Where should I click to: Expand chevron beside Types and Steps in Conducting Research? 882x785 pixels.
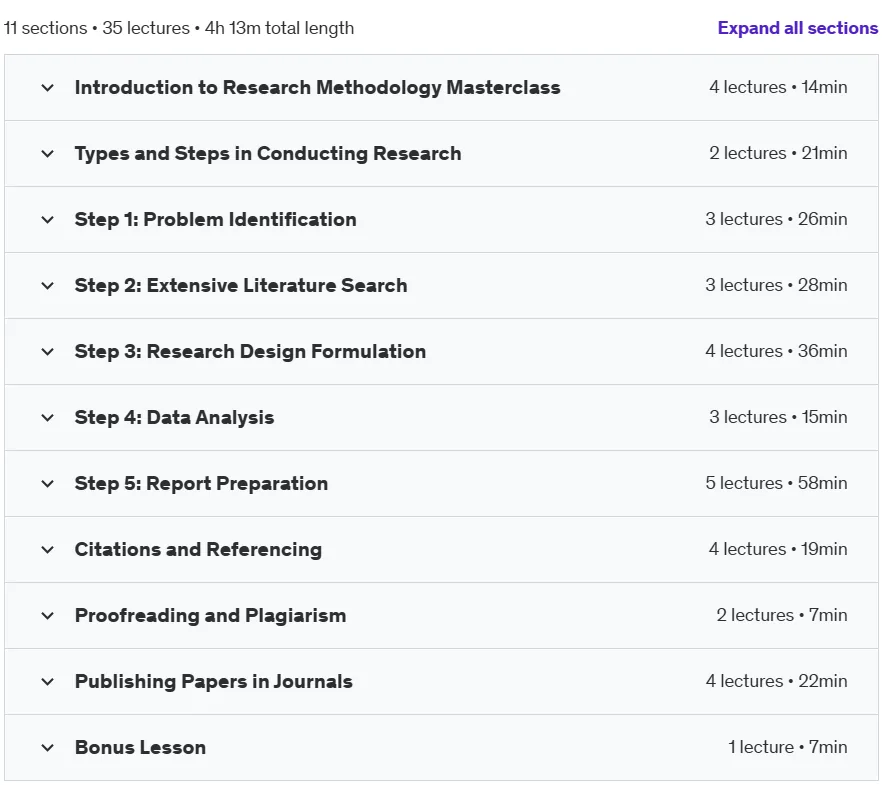(48, 154)
